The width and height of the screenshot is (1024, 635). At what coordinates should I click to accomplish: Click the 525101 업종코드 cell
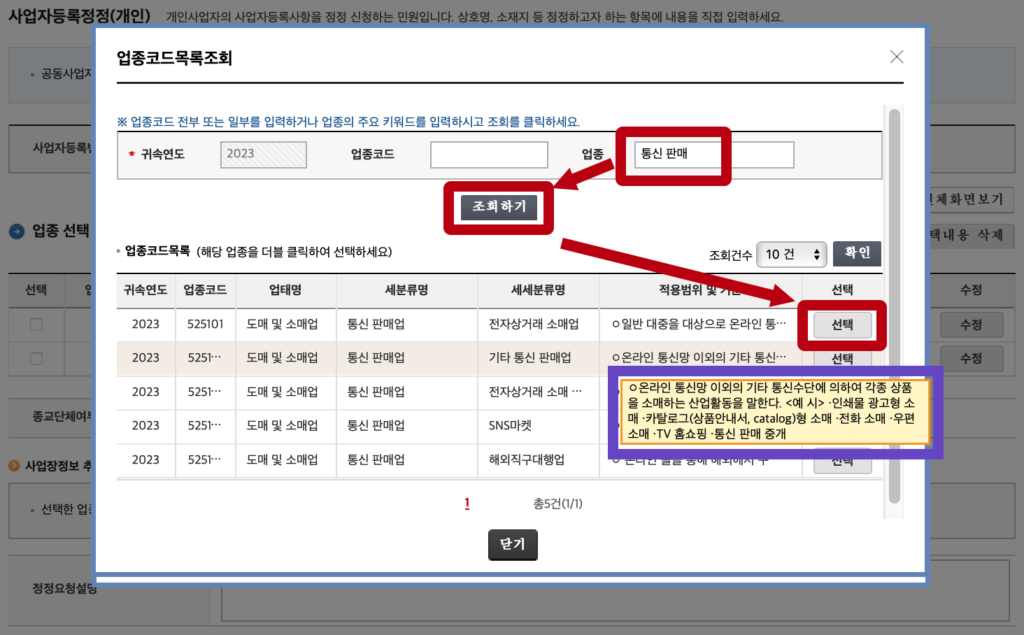[x=205, y=325]
